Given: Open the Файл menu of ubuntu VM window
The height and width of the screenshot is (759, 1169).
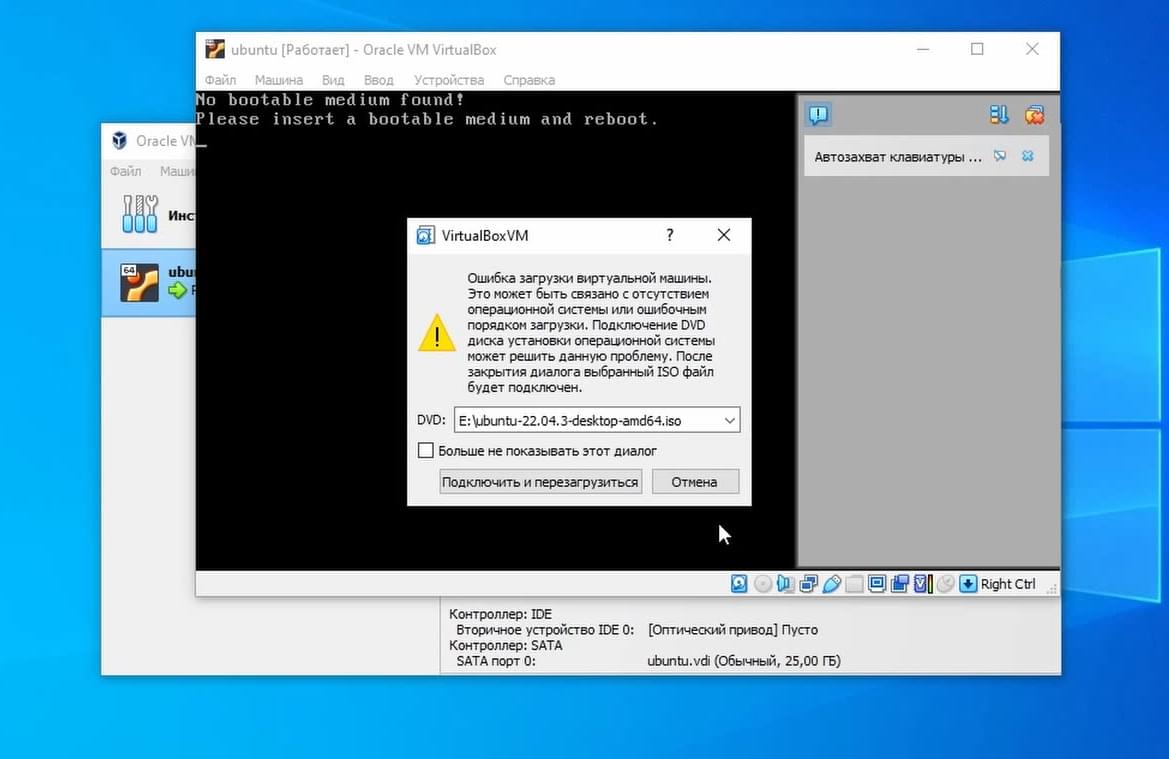Looking at the screenshot, I should click(x=221, y=80).
